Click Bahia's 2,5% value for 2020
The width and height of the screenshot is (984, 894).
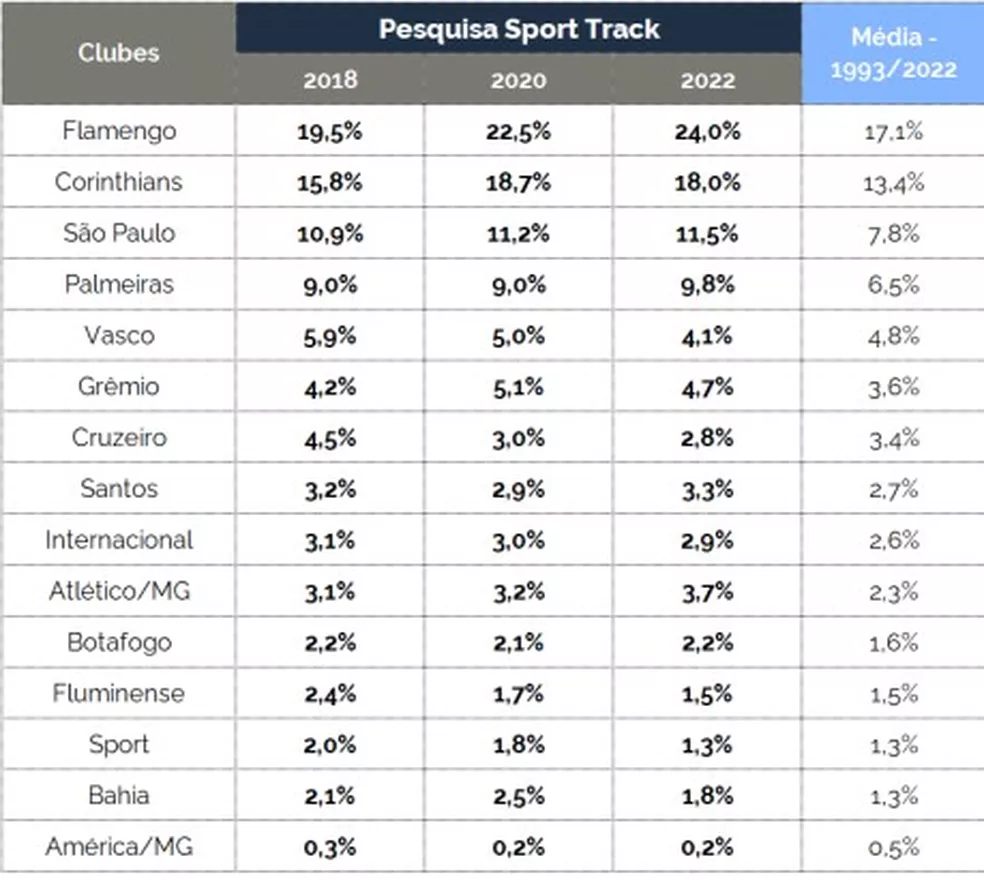click(x=518, y=796)
